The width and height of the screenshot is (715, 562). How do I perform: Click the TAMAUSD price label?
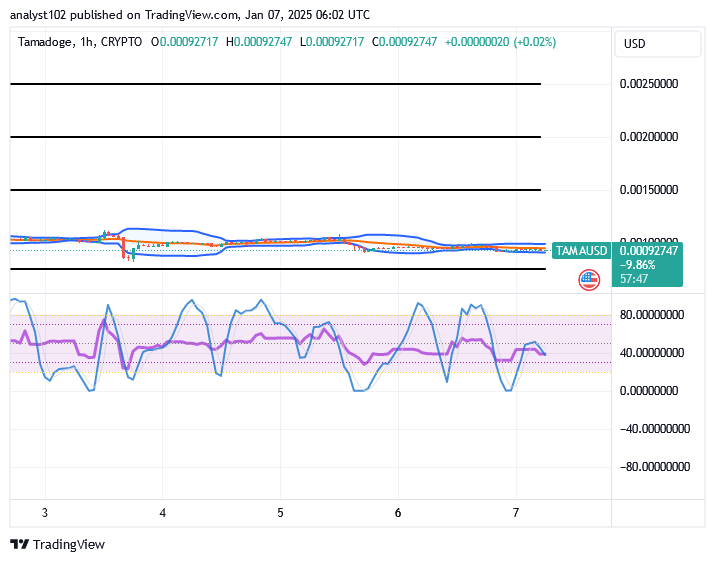(x=581, y=251)
